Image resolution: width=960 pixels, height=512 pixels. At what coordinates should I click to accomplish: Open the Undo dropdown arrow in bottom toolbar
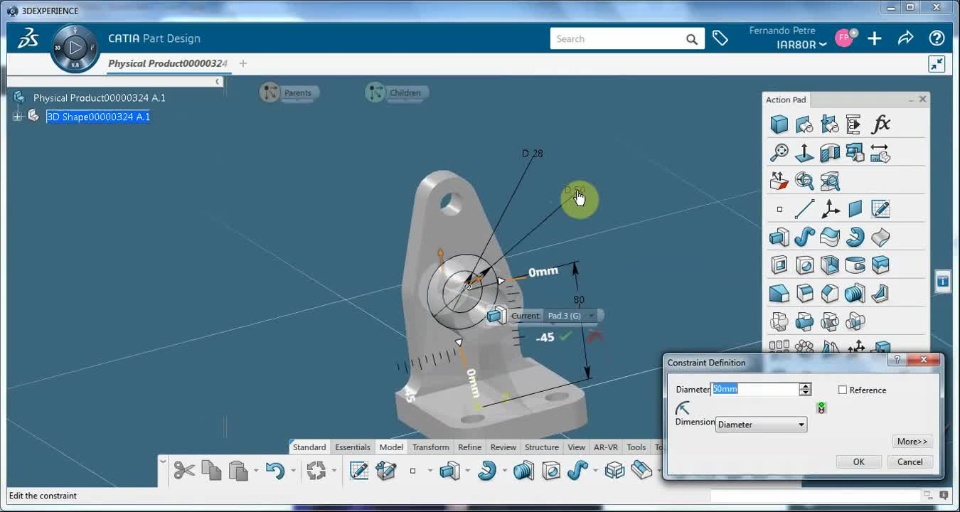293,471
